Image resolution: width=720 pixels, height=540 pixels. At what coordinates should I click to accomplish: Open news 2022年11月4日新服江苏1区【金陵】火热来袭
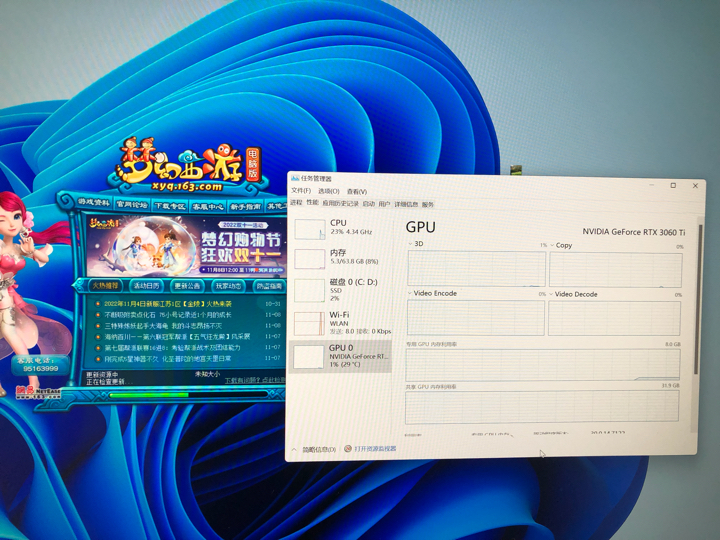(168, 304)
